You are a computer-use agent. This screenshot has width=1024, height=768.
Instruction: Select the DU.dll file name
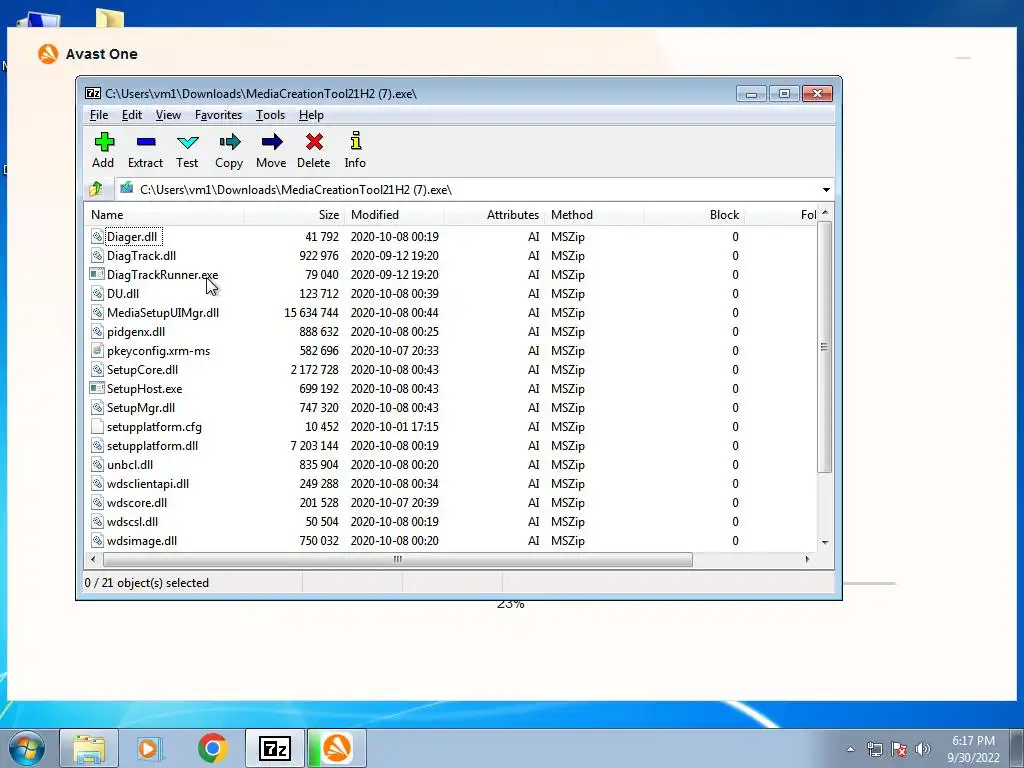123,294
